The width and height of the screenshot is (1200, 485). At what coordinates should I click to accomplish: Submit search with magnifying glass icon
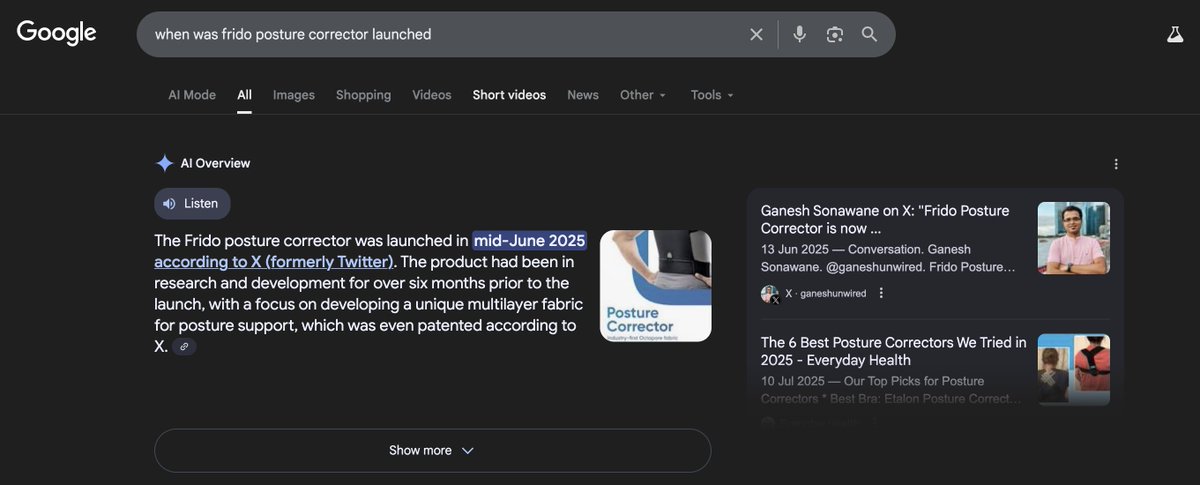[x=870, y=34]
